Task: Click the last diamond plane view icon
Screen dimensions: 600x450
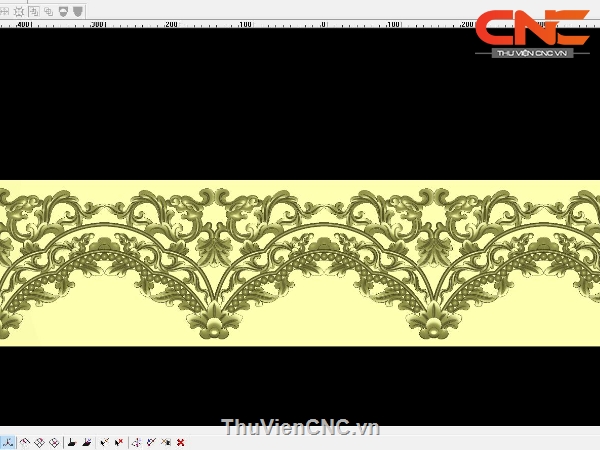Action: click(53, 441)
